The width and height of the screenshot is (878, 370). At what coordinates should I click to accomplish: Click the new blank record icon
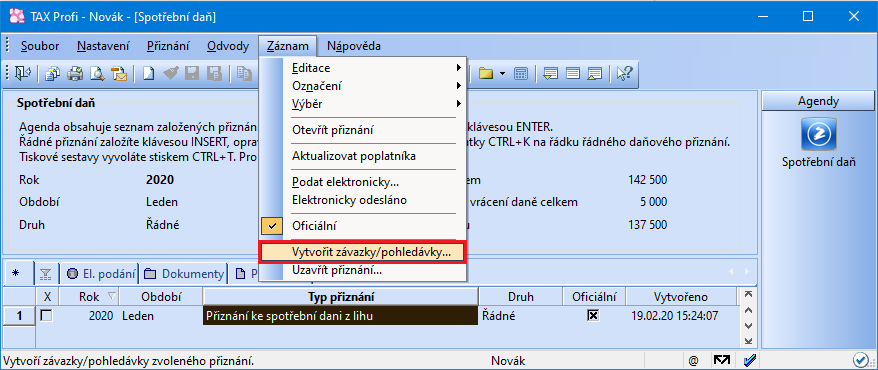[148, 73]
